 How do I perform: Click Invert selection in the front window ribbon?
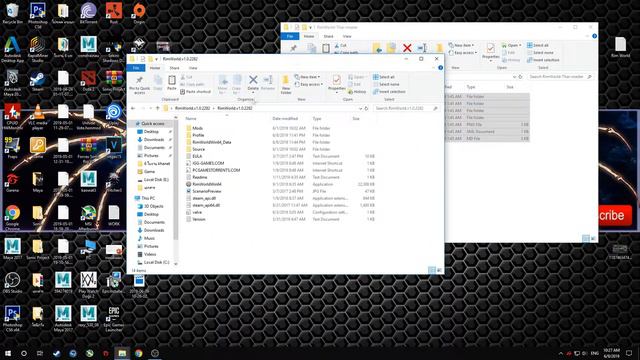tap(389, 92)
